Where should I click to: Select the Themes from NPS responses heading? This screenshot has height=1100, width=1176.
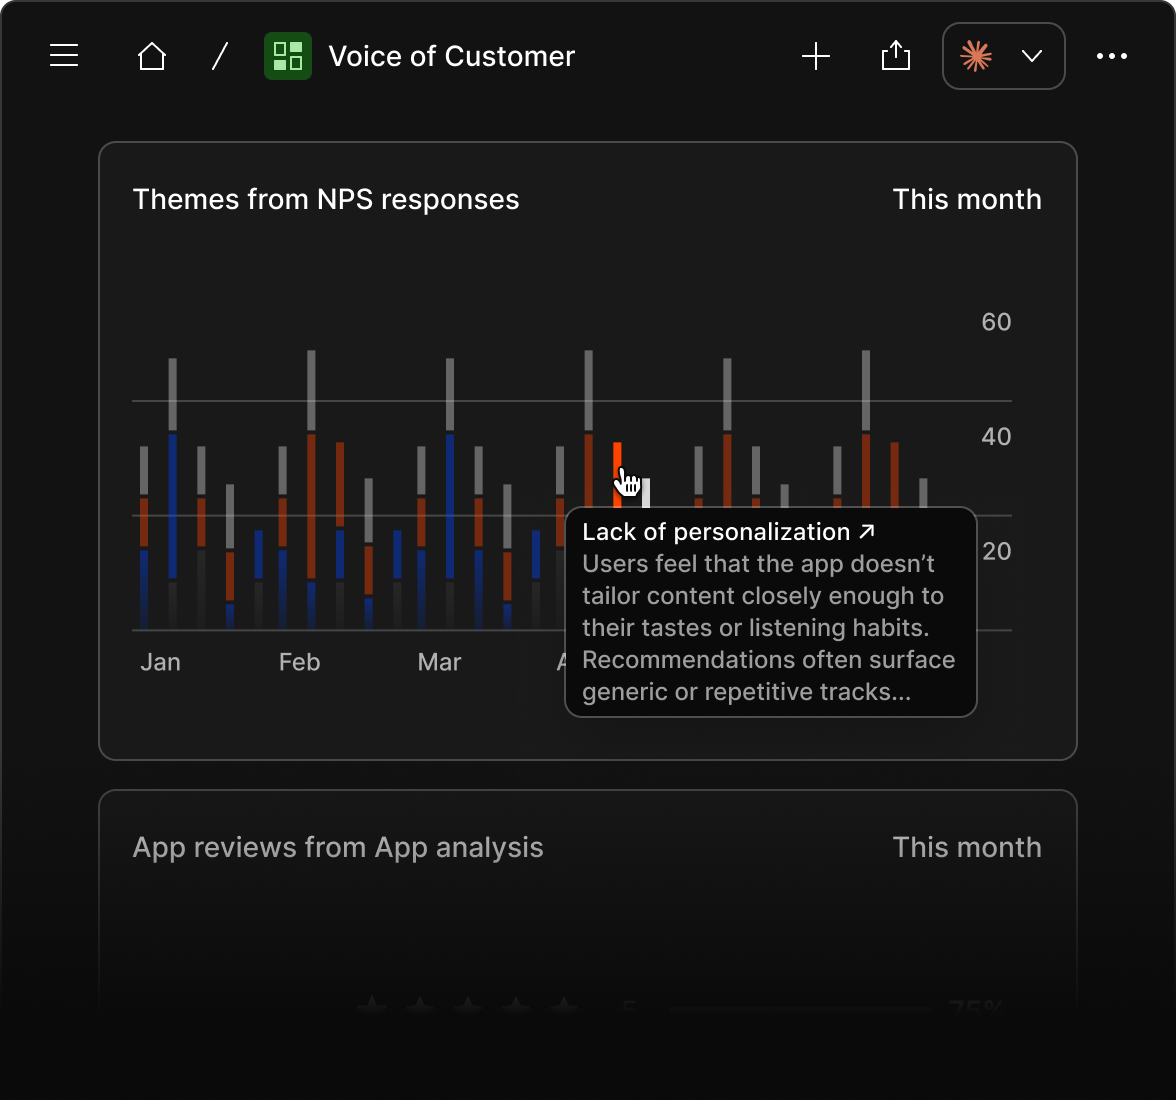326,199
